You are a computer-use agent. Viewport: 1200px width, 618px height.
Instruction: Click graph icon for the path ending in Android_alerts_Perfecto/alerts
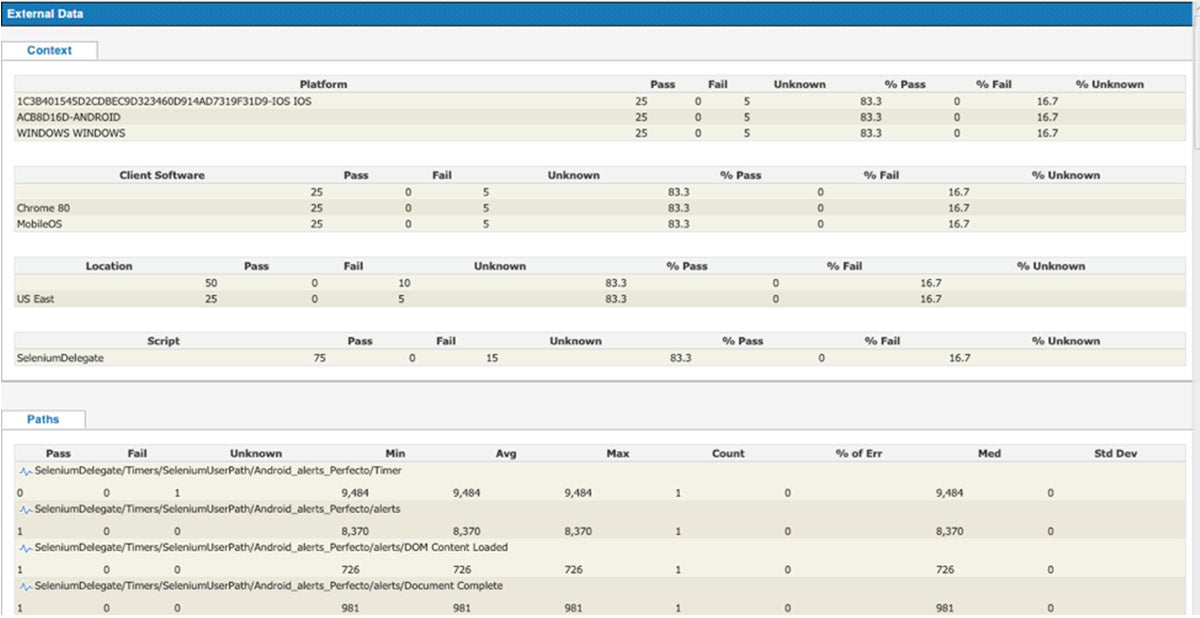click(x=26, y=509)
